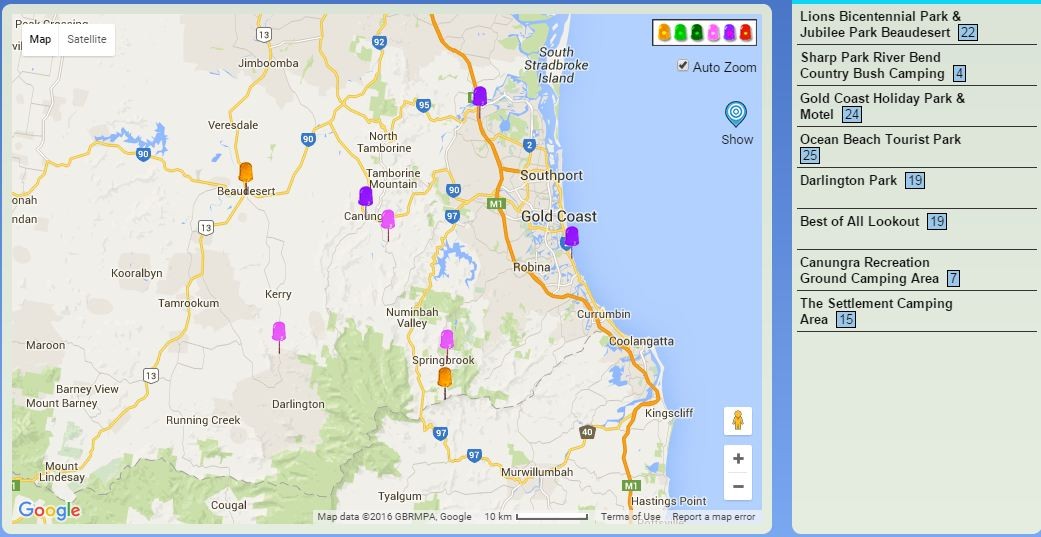Viewport: 1041px width, 537px height.
Task: Select the Map view tab
Action: coord(40,40)
